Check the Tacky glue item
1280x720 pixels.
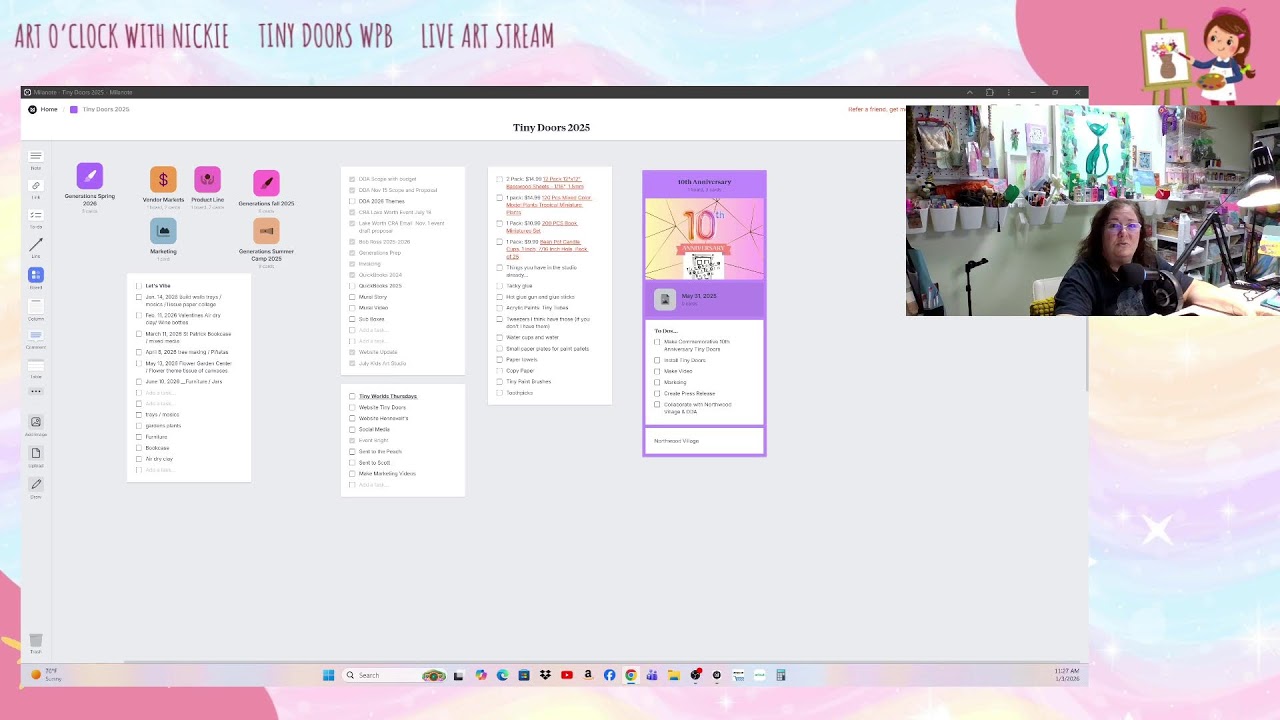tap(499, 286)
